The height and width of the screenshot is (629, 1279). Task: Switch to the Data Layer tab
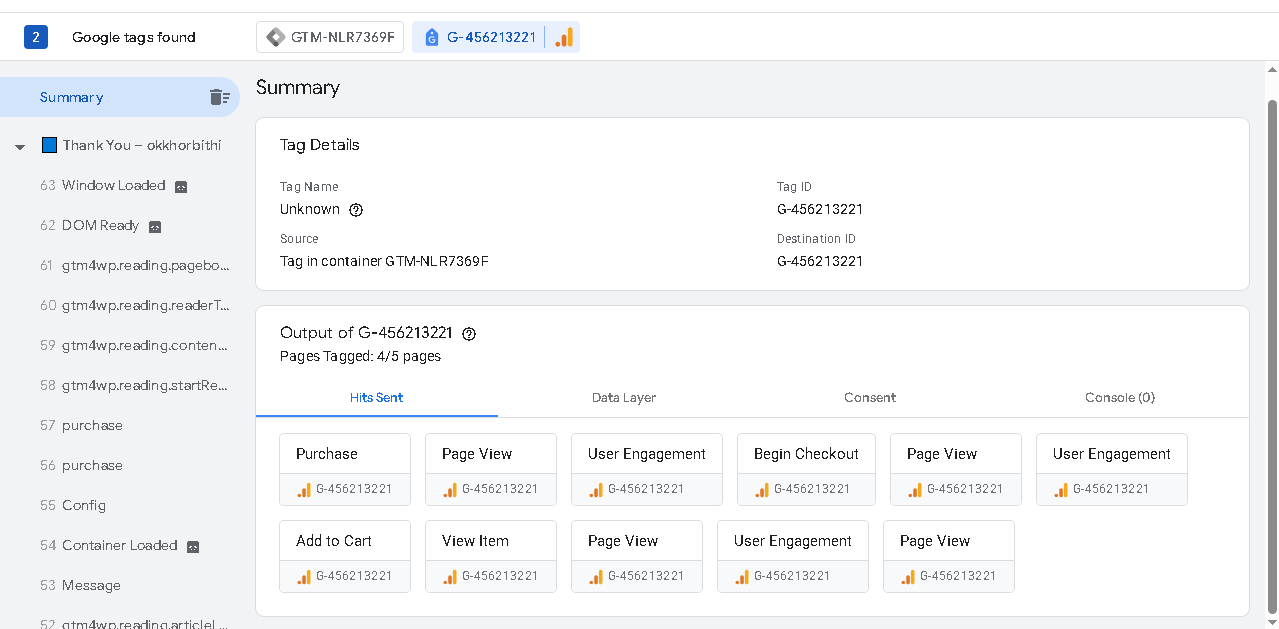click(624, 397)
